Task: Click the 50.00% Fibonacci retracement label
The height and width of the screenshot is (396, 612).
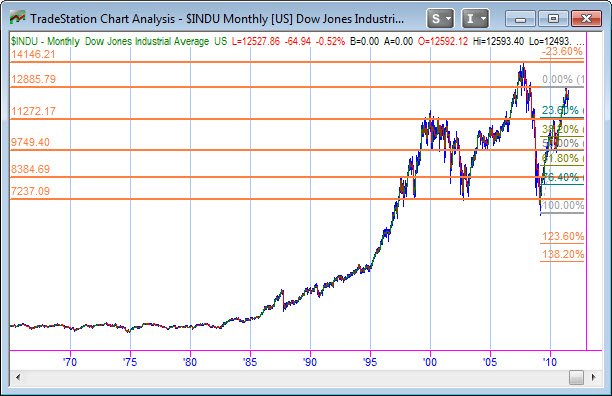Action: click(562, 143)
